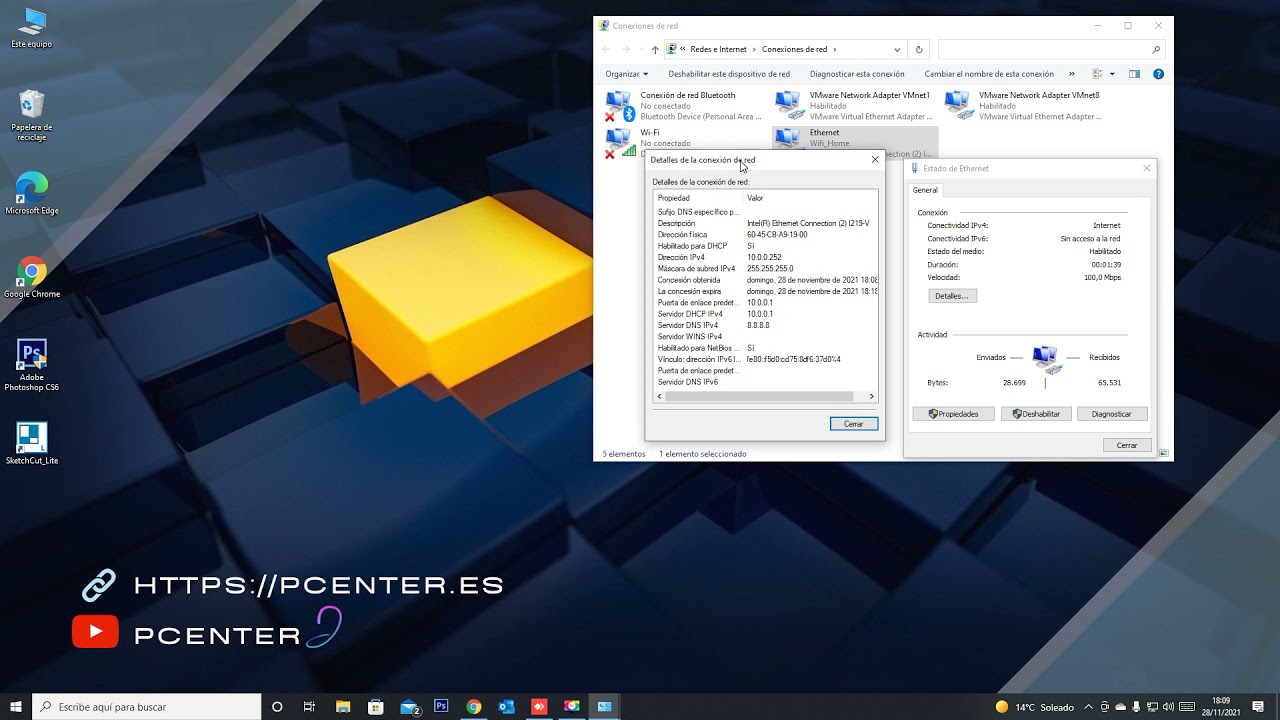1280x720 pixels.
Task: Expand the address bar history dropdown
Action: (x=897, y=49)
